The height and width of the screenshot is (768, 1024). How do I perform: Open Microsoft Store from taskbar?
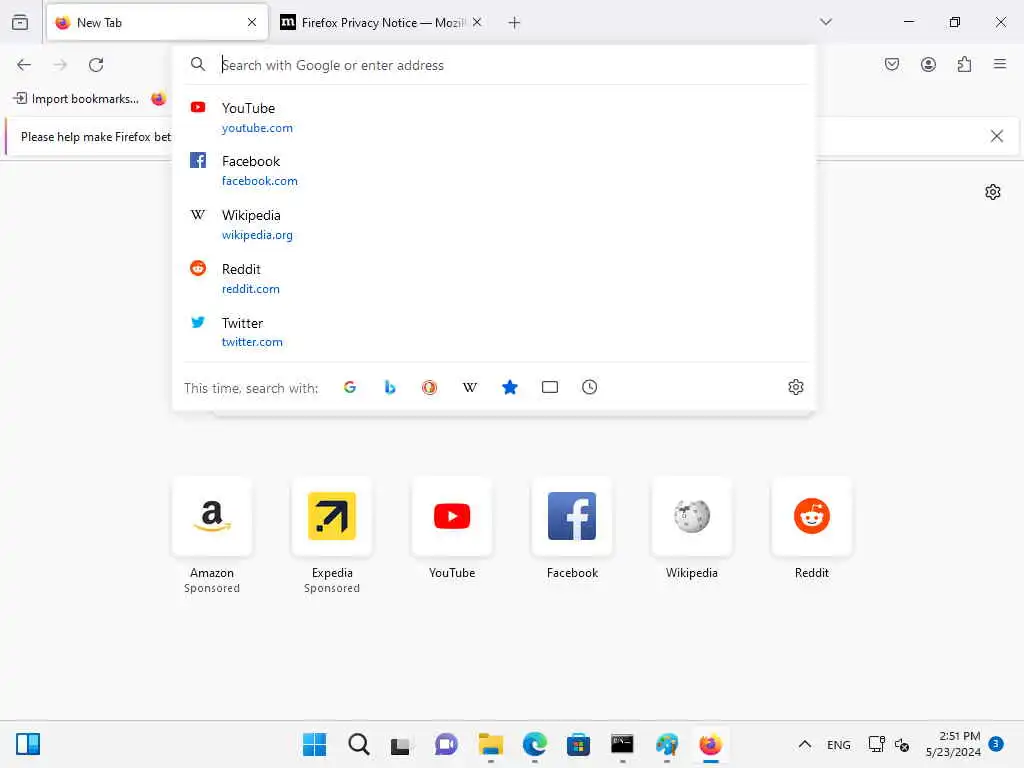(x=578, y=744)
